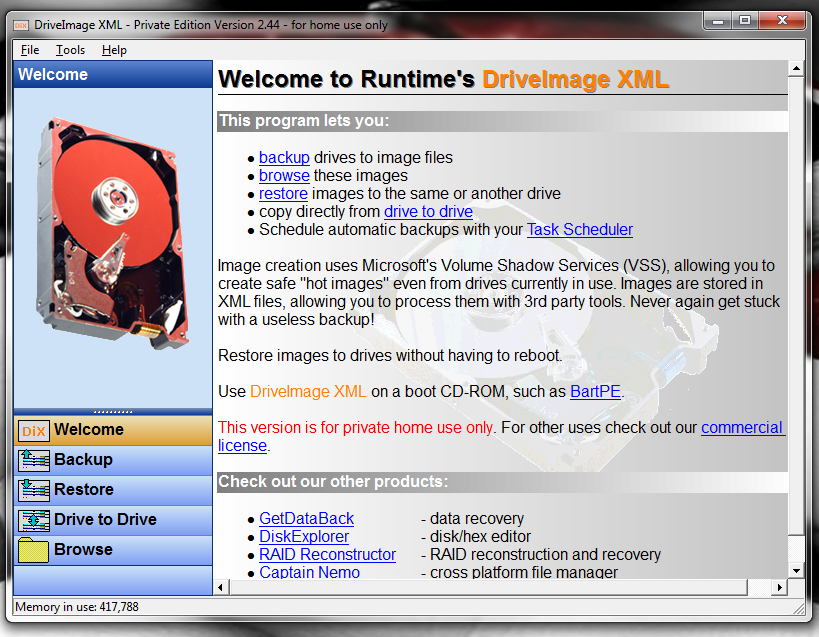Click the blue Welcome panel header
The image size is (819, 637).
[113, 74]
